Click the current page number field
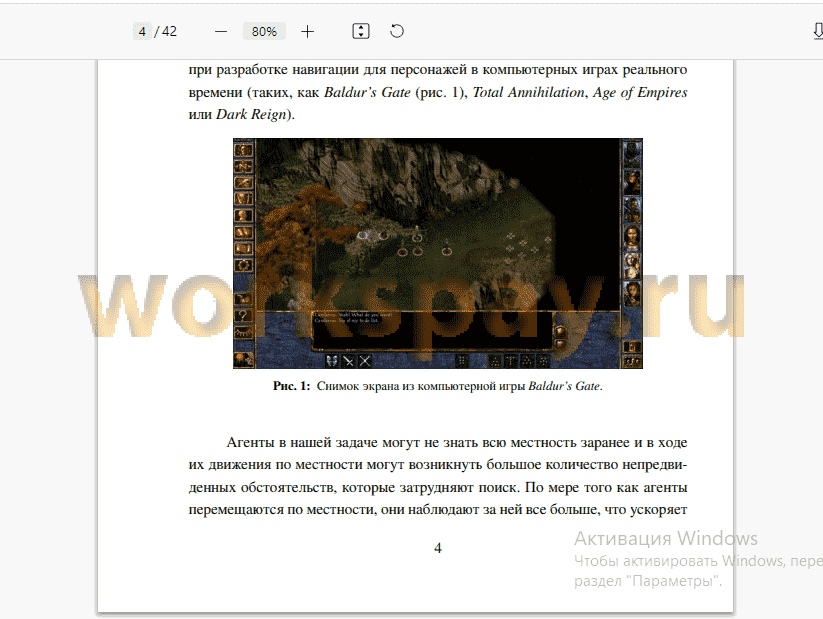This screenshot has width=823, height=619. [x=142, y=32]
